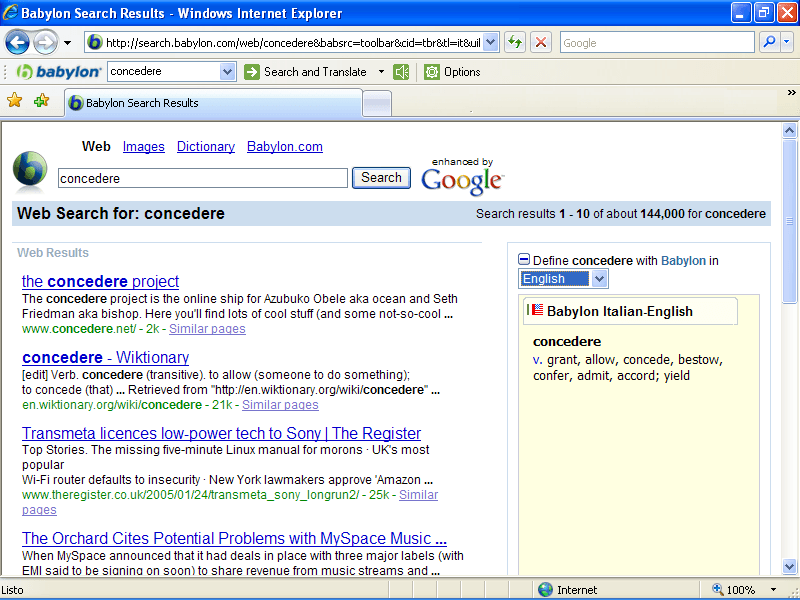The image size is (800, 600).
Task: Click the Refresh page icon
Action: tap(514, 43)
